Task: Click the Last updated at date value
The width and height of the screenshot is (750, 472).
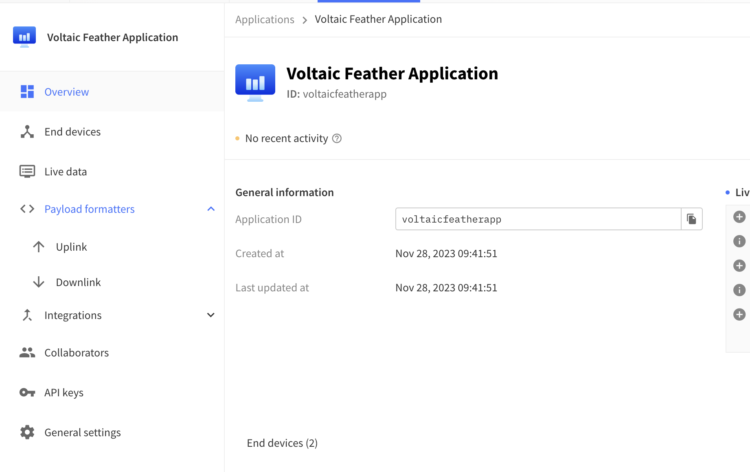Action: pos(446,288)
